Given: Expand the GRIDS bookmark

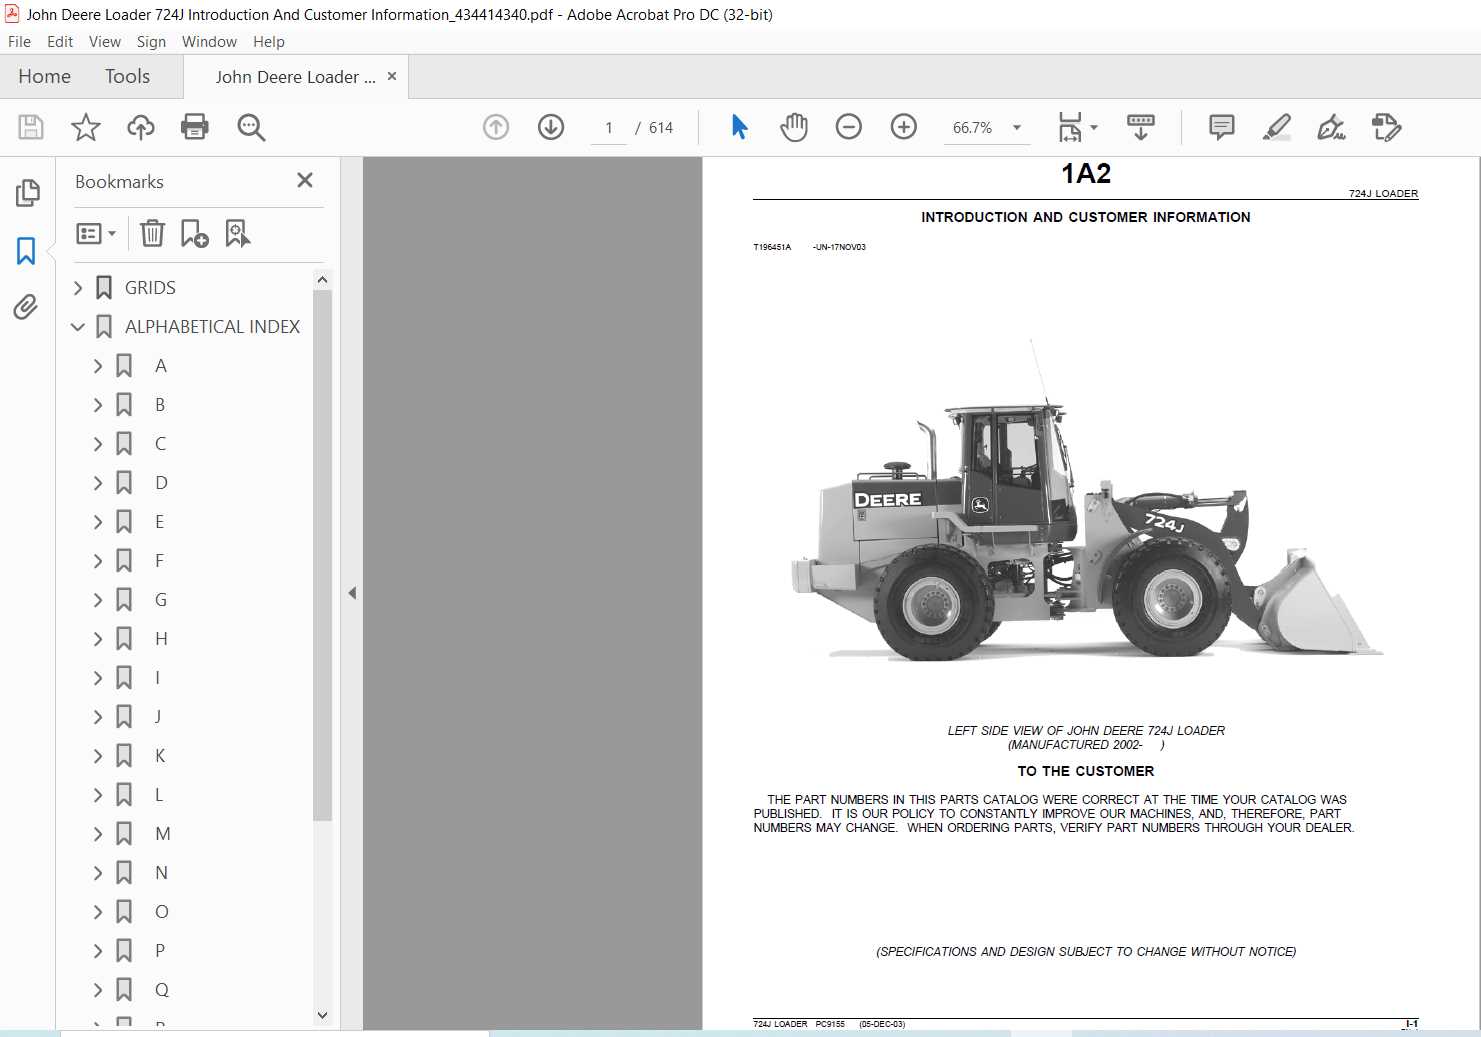Looking at the screenshot, I should pos(78,288).
